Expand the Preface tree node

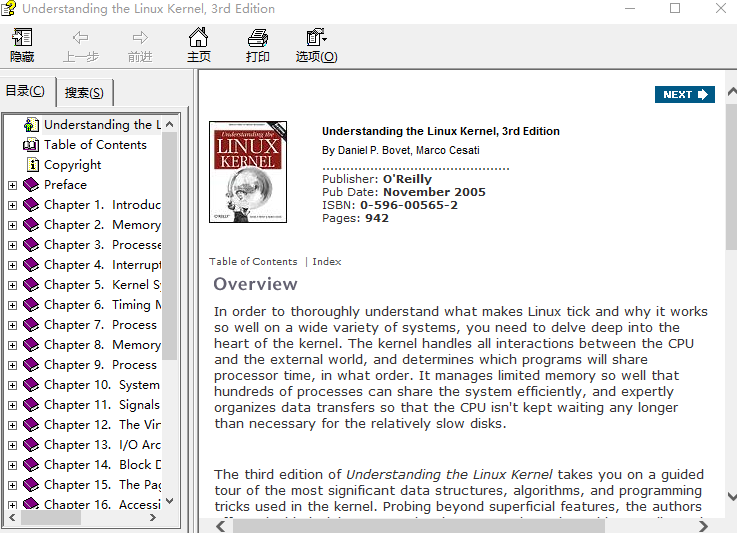[12, 185]
